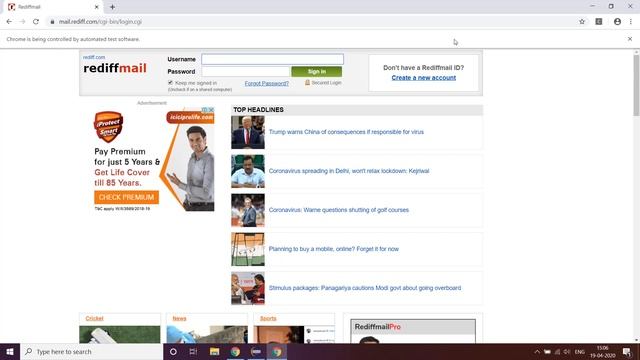Click the Type here to search taskbar box
The height and width of the screenshot is (360, 640).
point(91,351)
